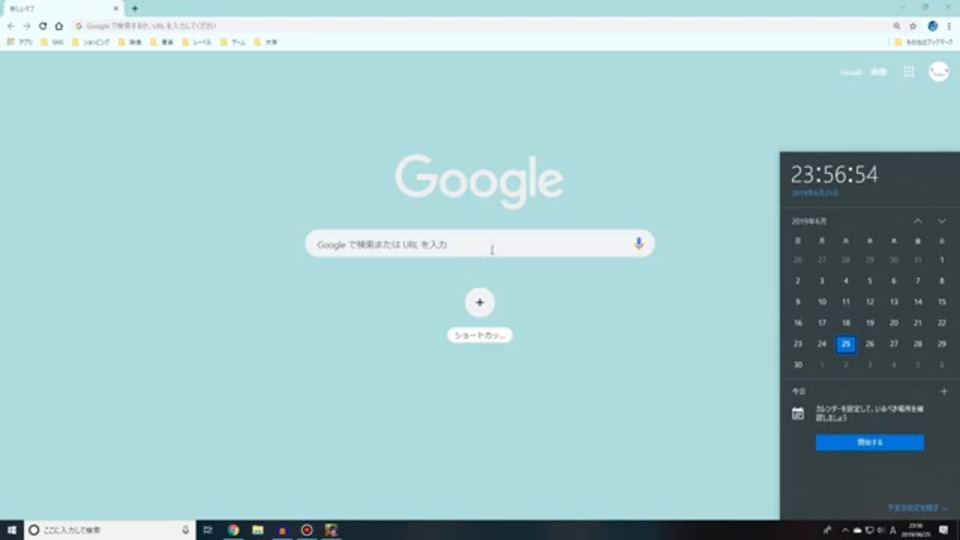Close the current browser tab
The width and height of the screenshot is (960, 540).
(115, 9)
